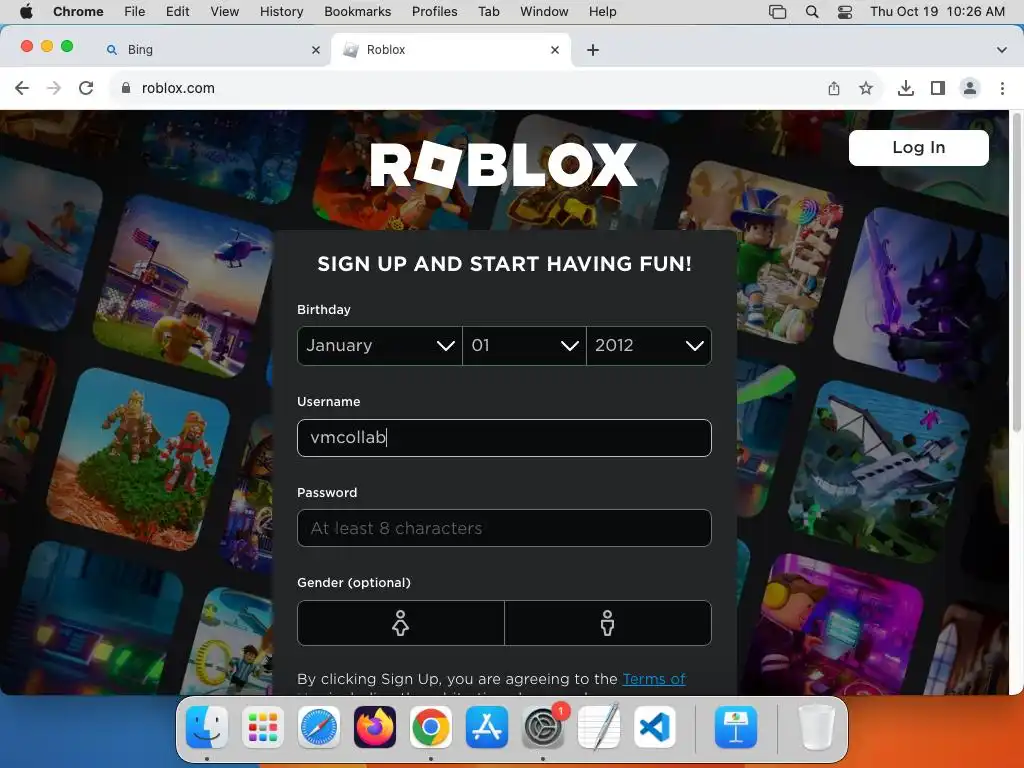The height and width of the screenshot is (768, 1024).
Task: Open Keynote from the Dock
Action: (x=736, y=727)
